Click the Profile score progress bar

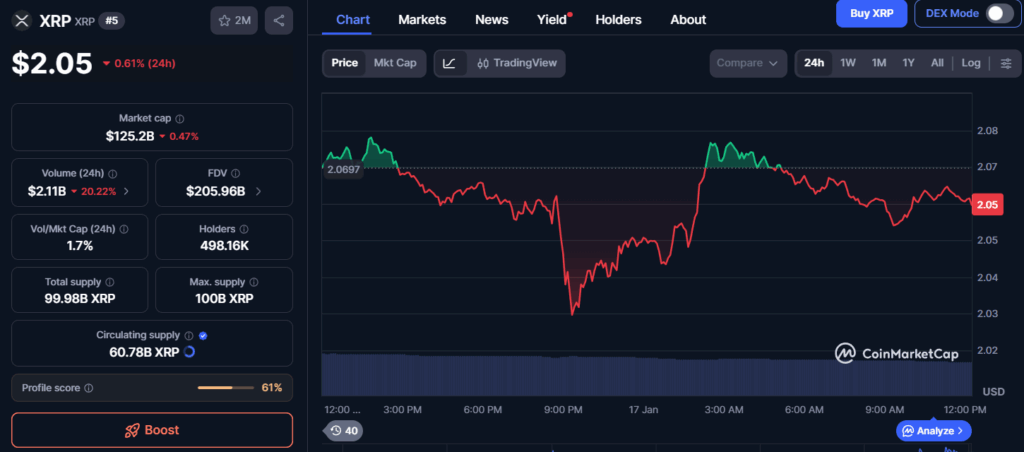[227, 388]
